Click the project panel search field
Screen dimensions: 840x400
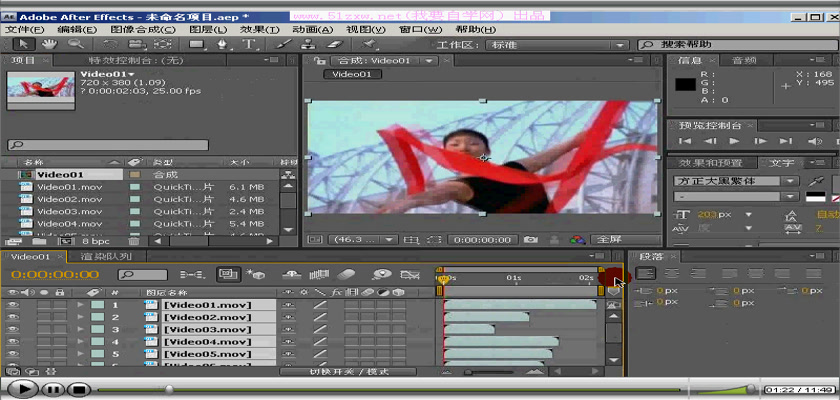[108, 145]
